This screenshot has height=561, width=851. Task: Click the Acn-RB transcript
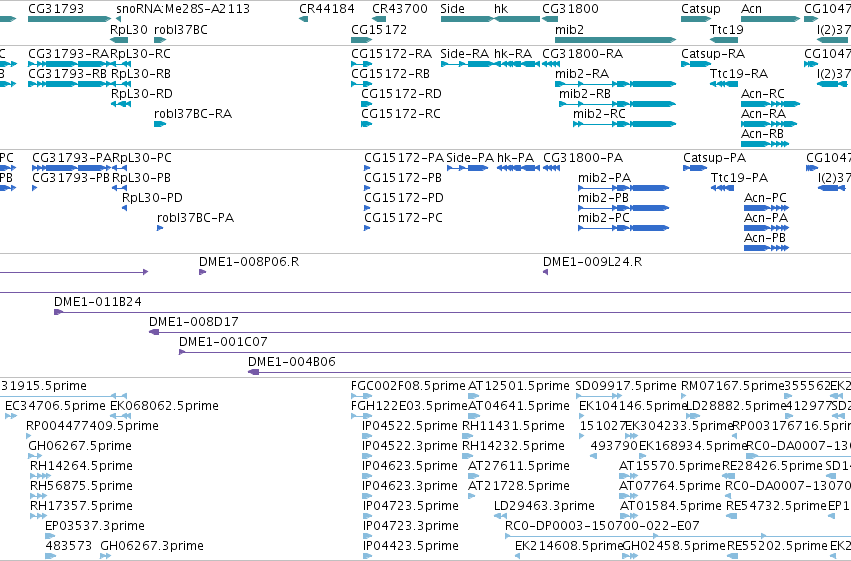(765, 144)
